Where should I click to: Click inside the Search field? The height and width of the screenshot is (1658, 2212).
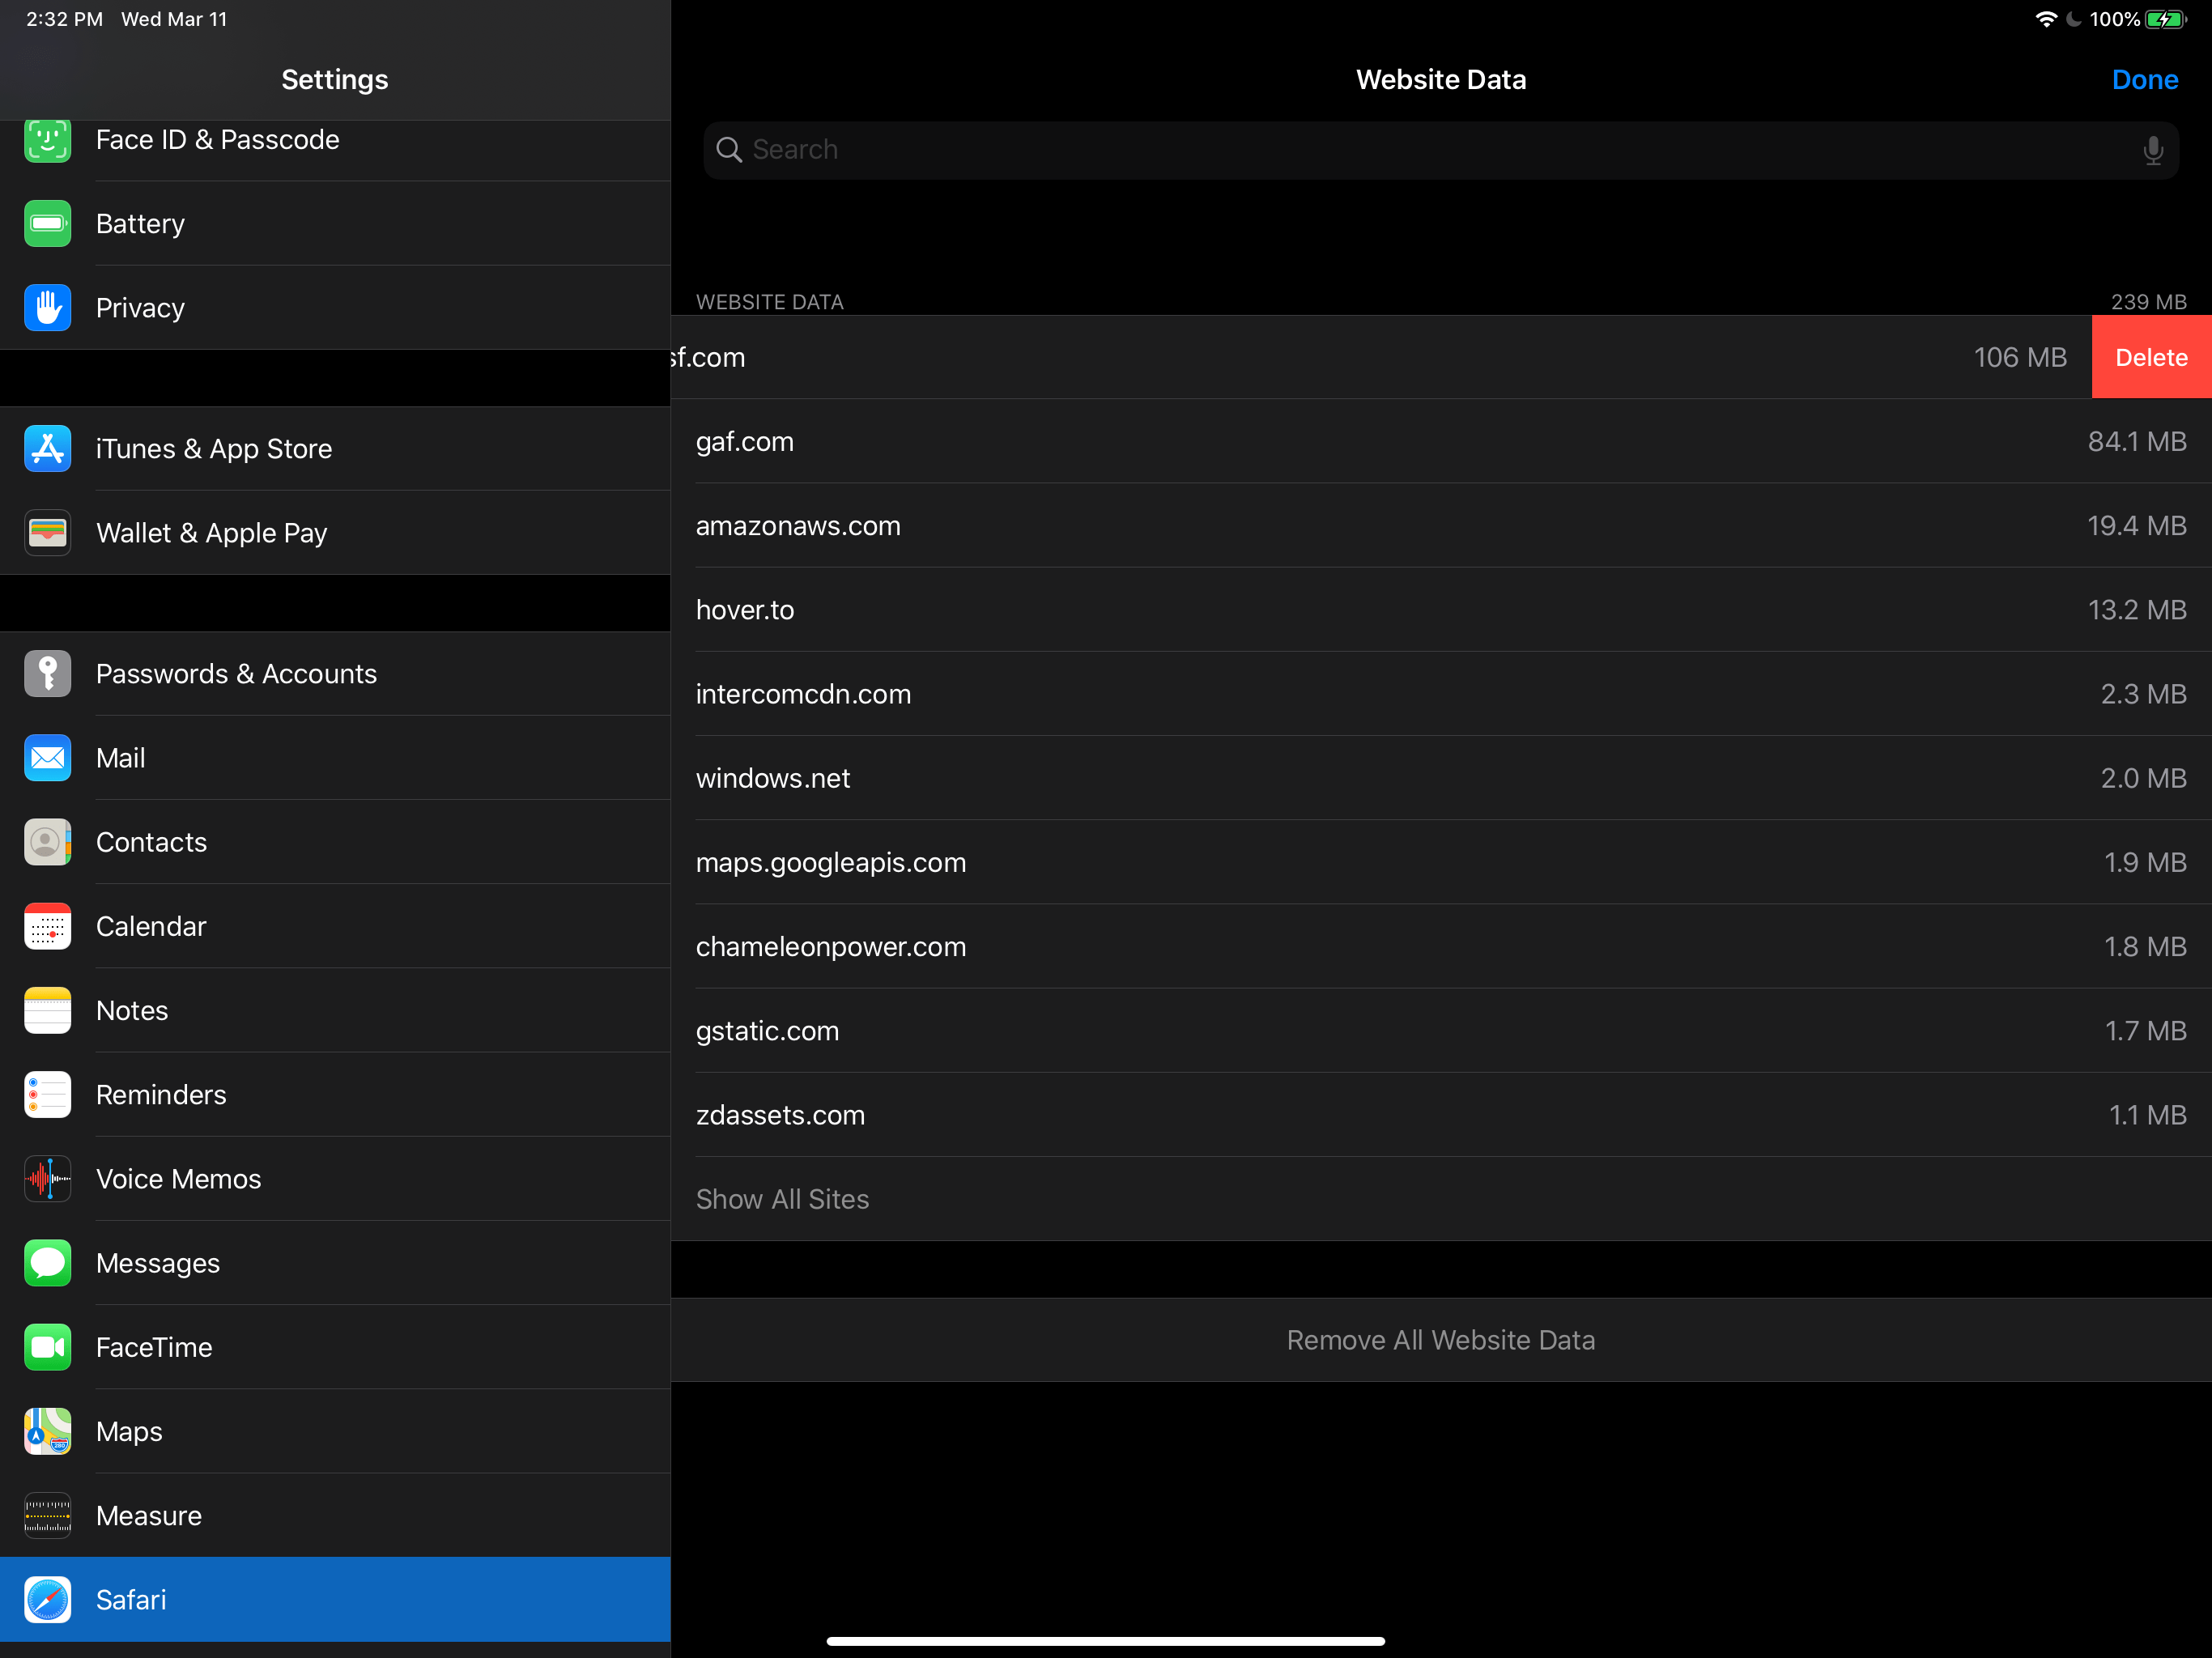tap(1200, 150)
